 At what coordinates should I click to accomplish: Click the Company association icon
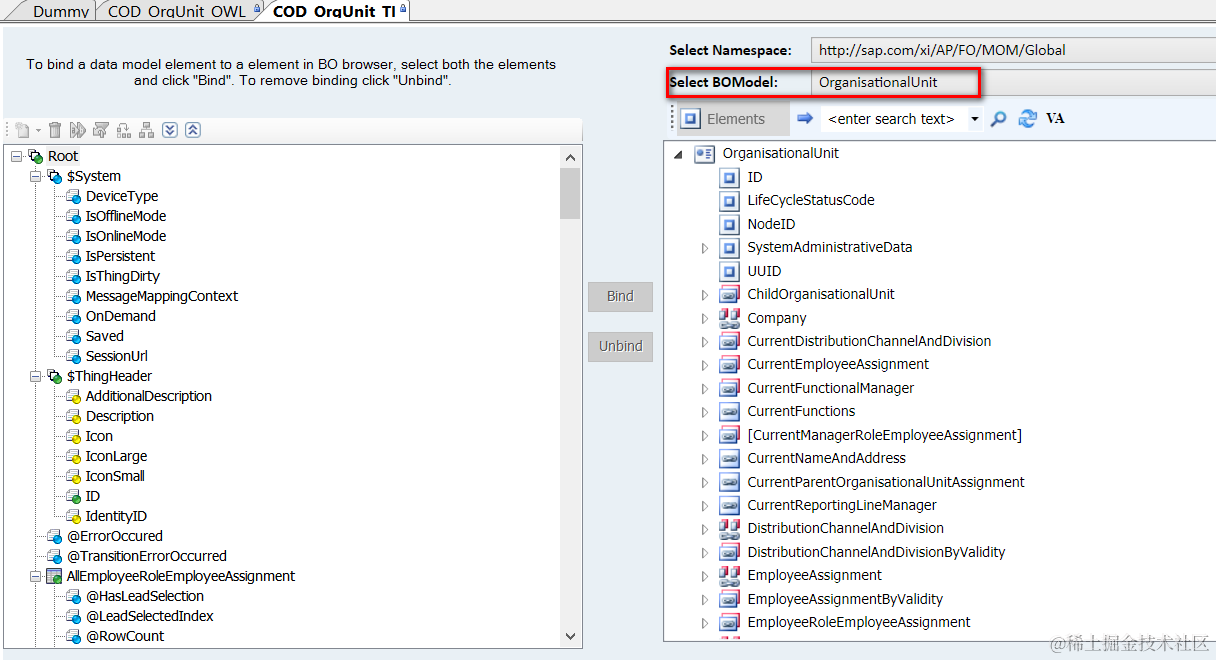[730, 318]
